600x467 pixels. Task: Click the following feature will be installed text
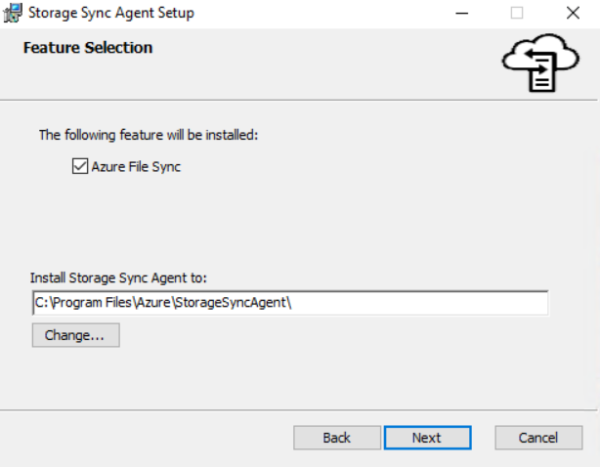pos(148,135)
